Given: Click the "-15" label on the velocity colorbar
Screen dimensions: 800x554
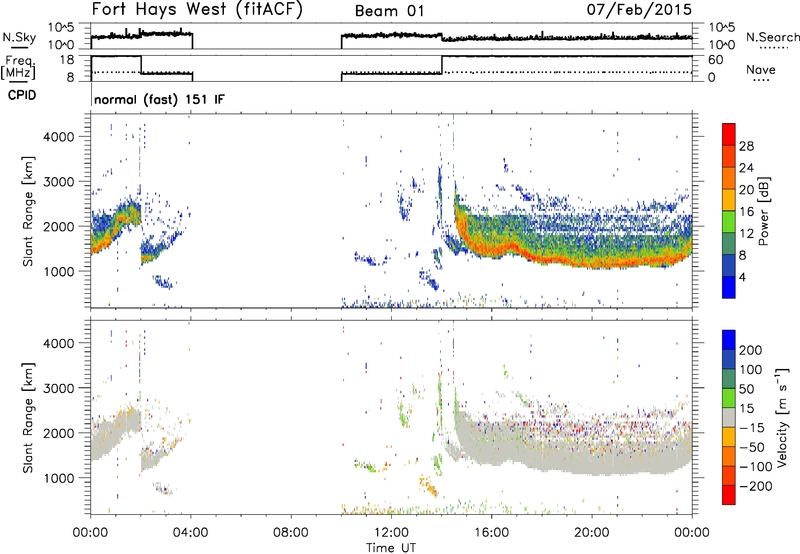Looking at the screenshot, I should [x=752, y=428].
